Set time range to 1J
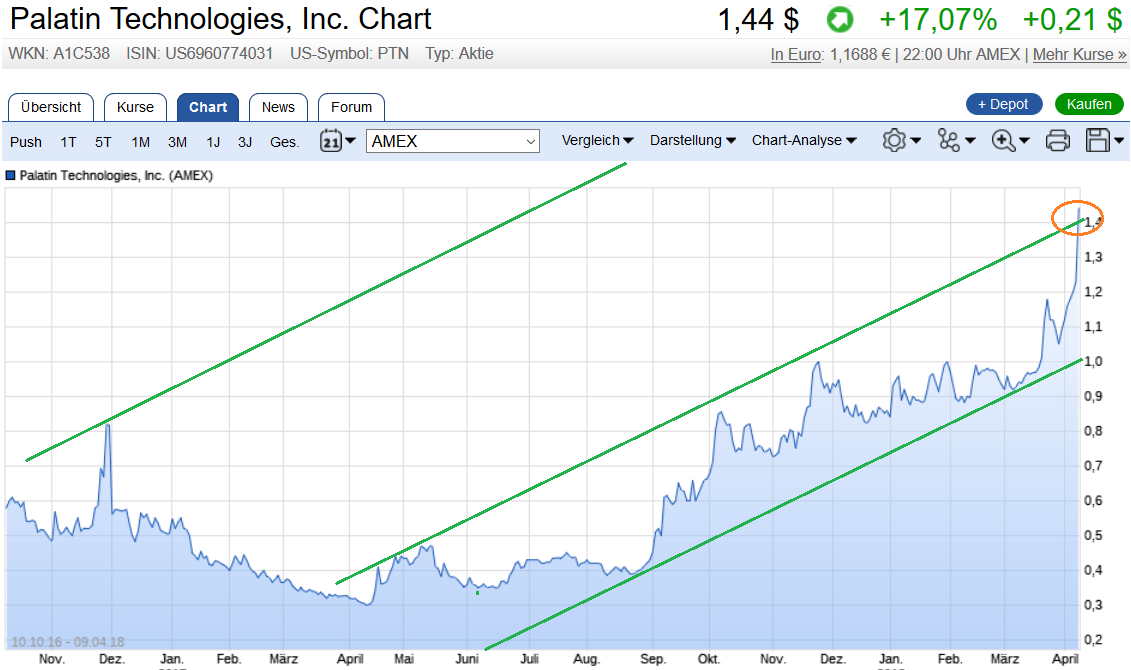Viewport: 1131px width, 670px height. point(213,142)
